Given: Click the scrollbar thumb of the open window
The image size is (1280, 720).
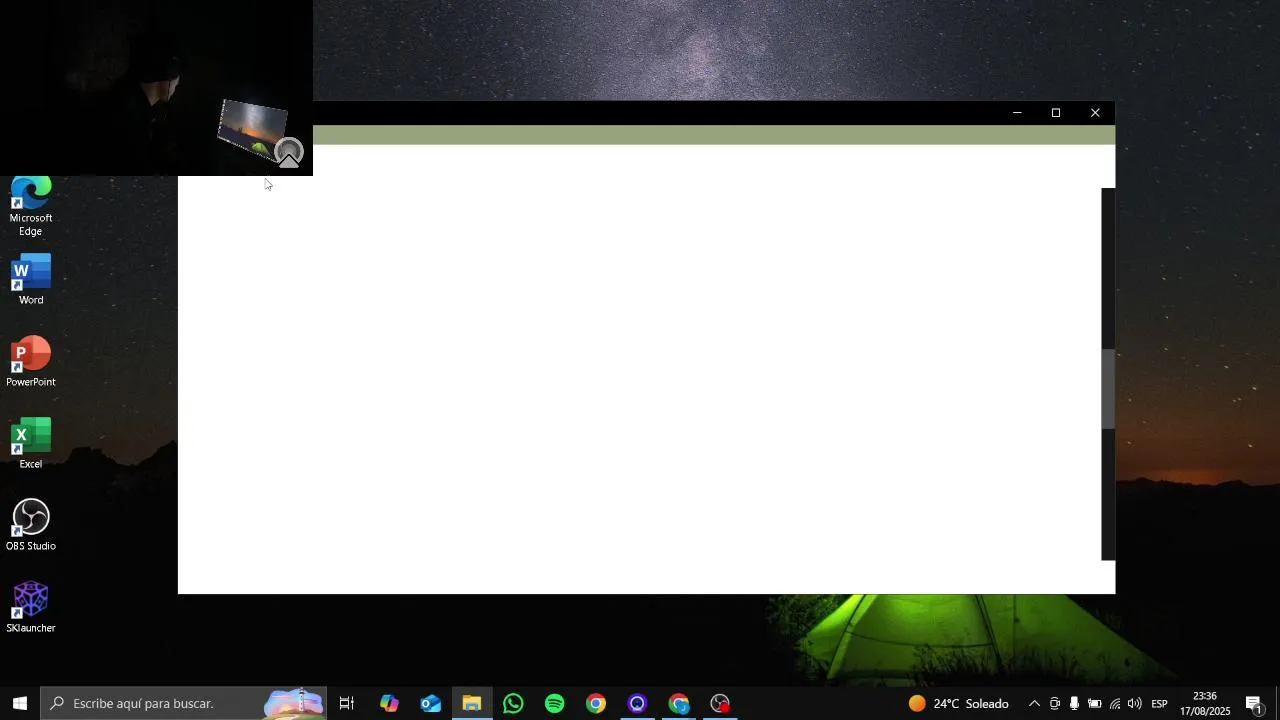Looking at the screenshot, I should point(1108,390).
